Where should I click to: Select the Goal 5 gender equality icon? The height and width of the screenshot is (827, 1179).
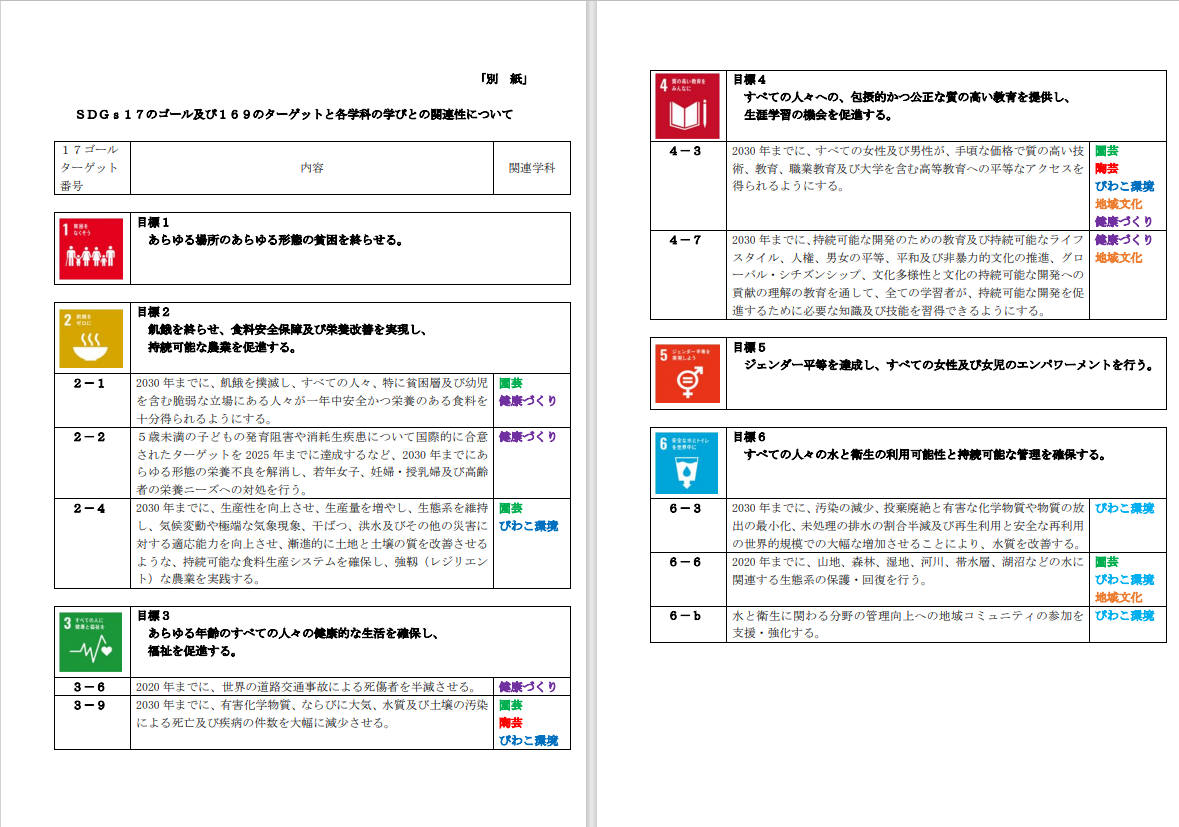tap(687, 374)
